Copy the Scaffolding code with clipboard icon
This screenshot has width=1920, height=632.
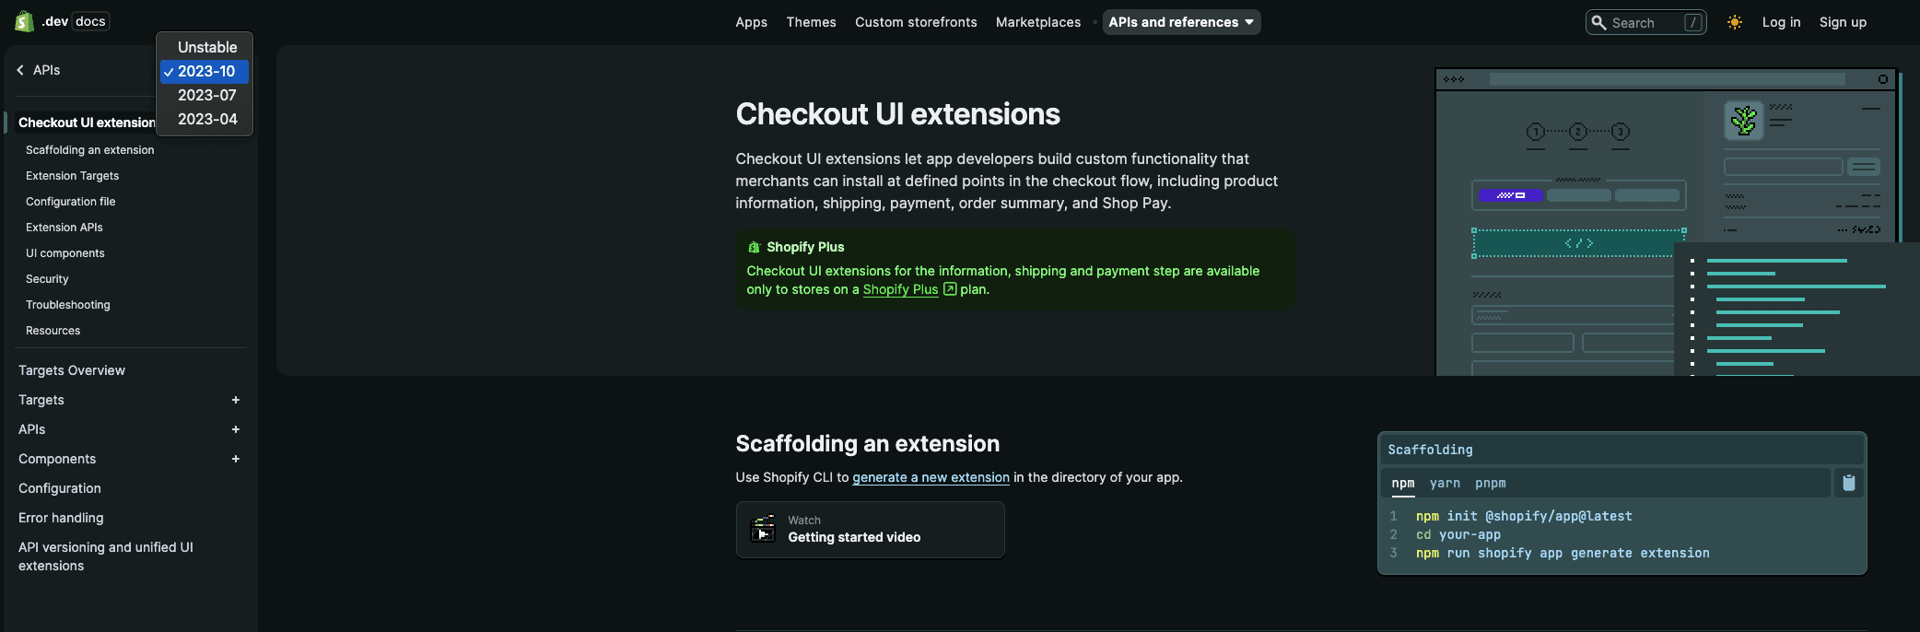tap(1848, 483)
